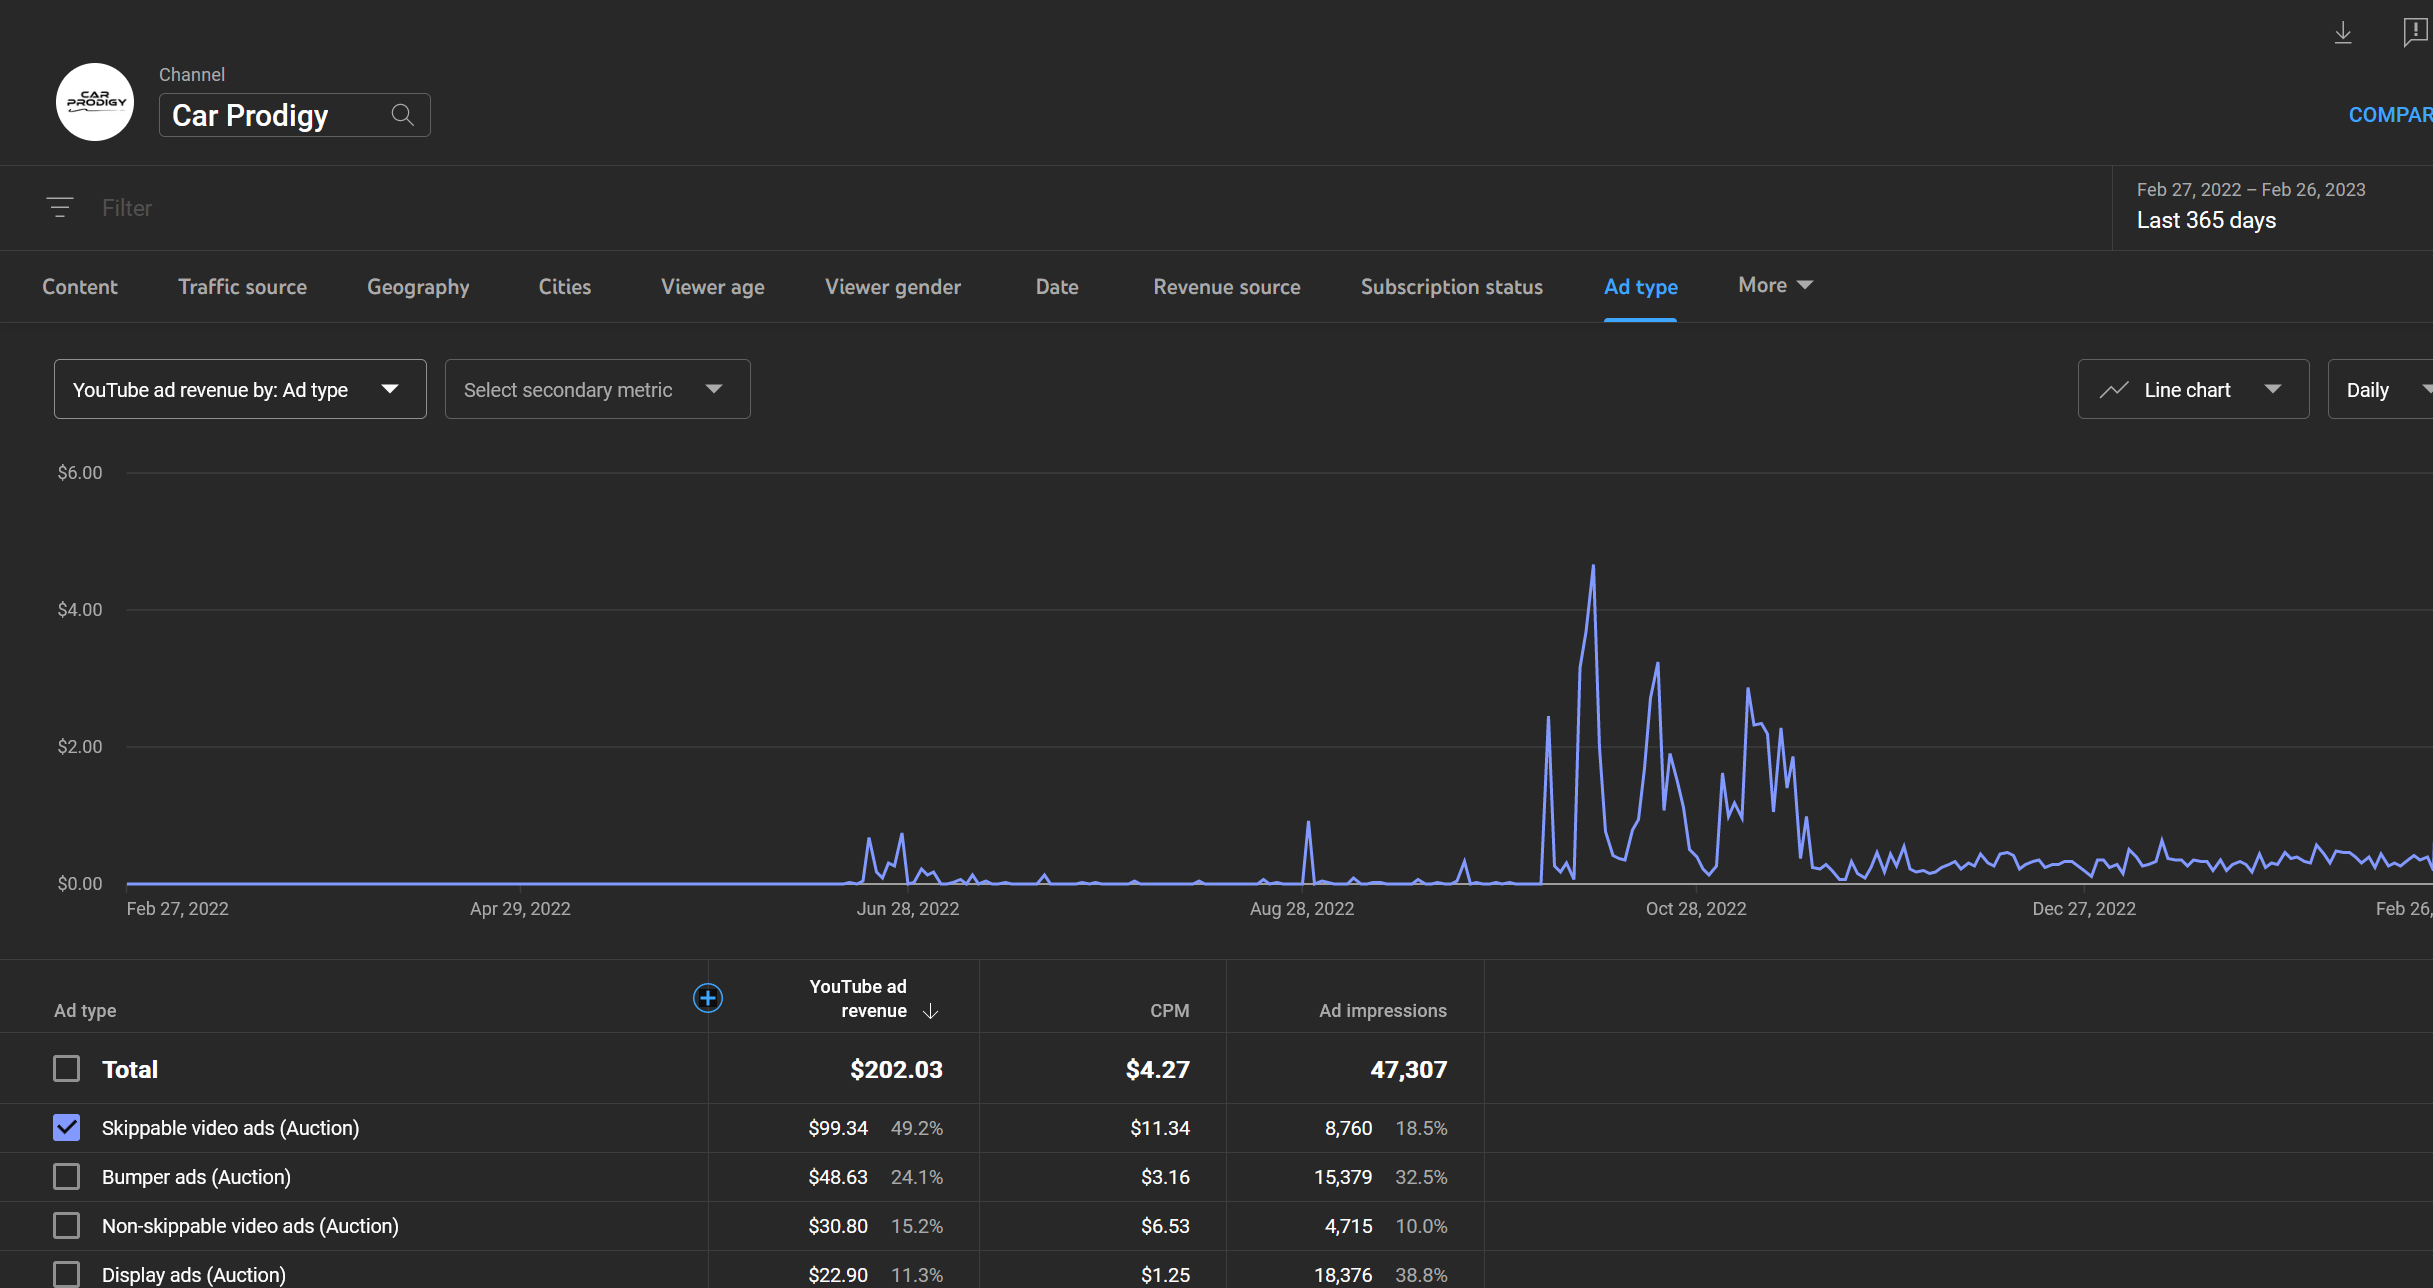Uncheck Skippable video ads (Auction) checkbox

[67, 1128]
